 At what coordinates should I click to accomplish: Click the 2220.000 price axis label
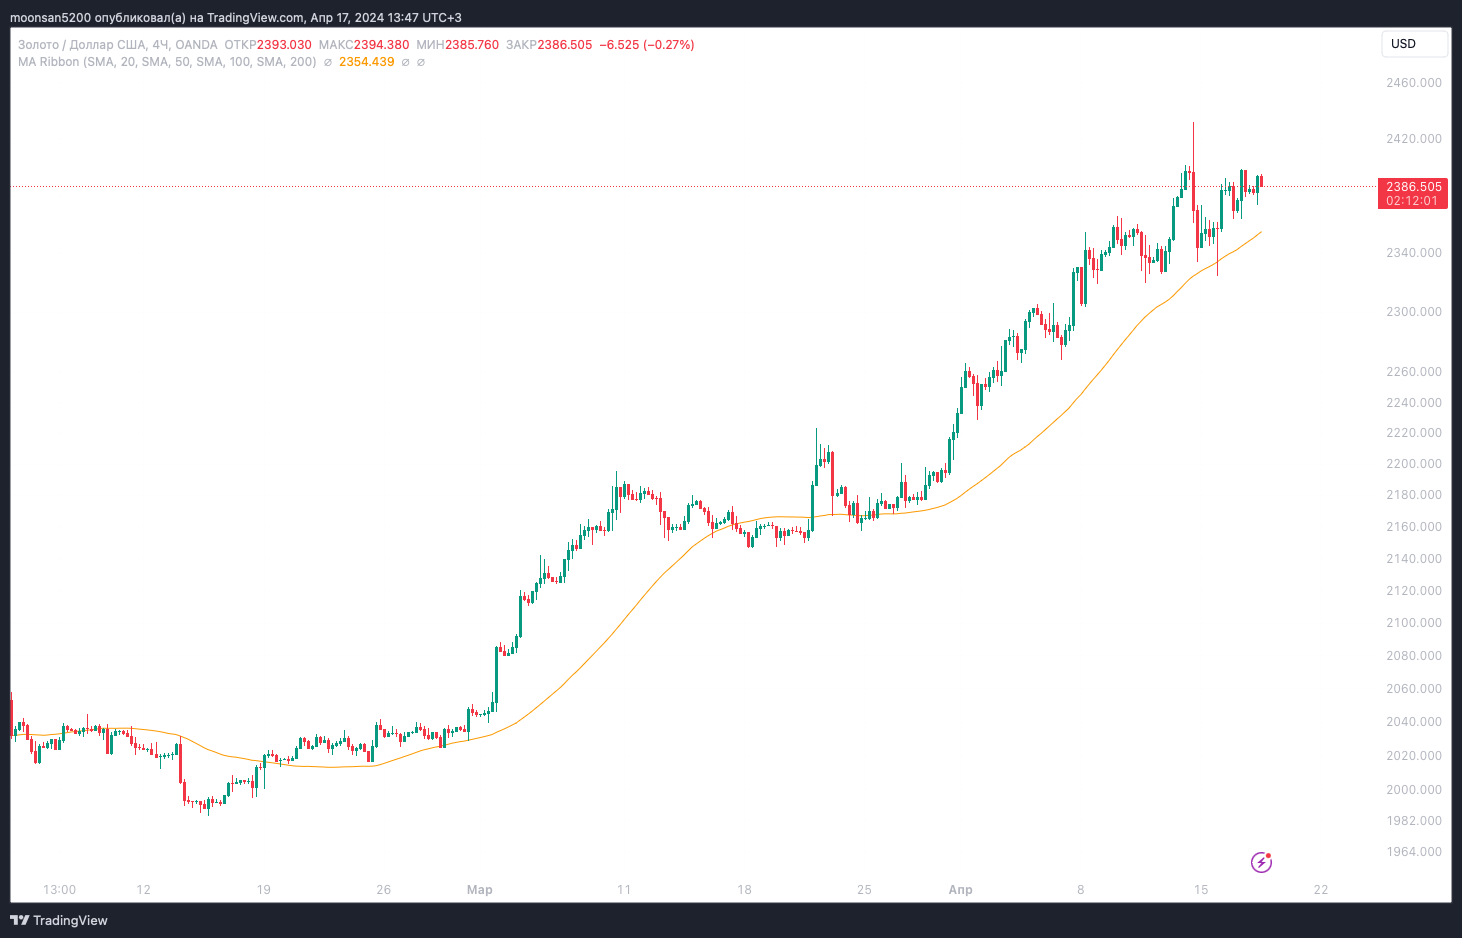click(1414, 433)
